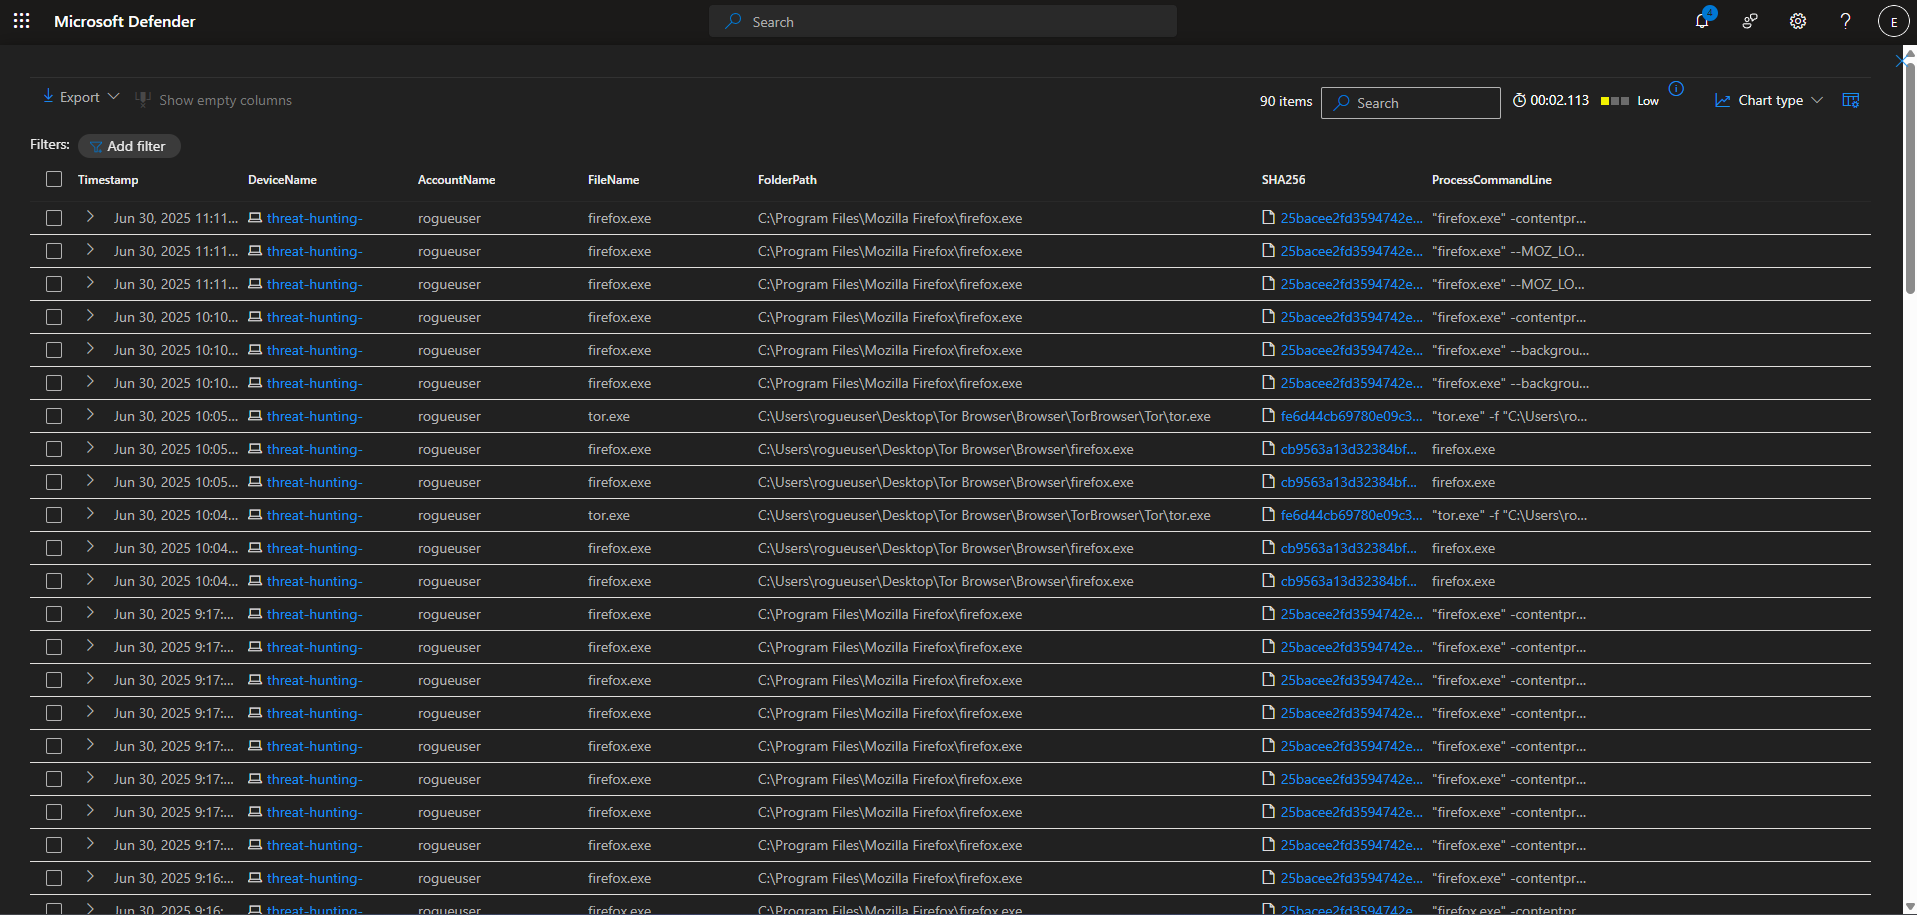
Task: Click the magnifier icon in the top search bar
Action: tap(734, 21)
